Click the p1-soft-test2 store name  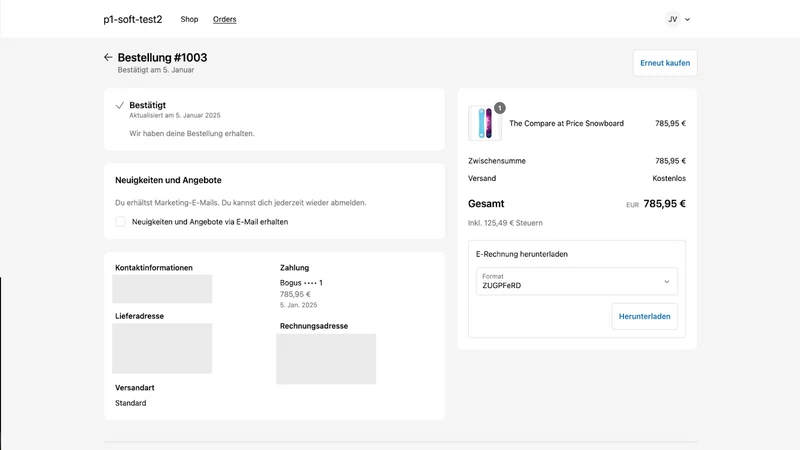pyautogui.click(x=133, y=19)
